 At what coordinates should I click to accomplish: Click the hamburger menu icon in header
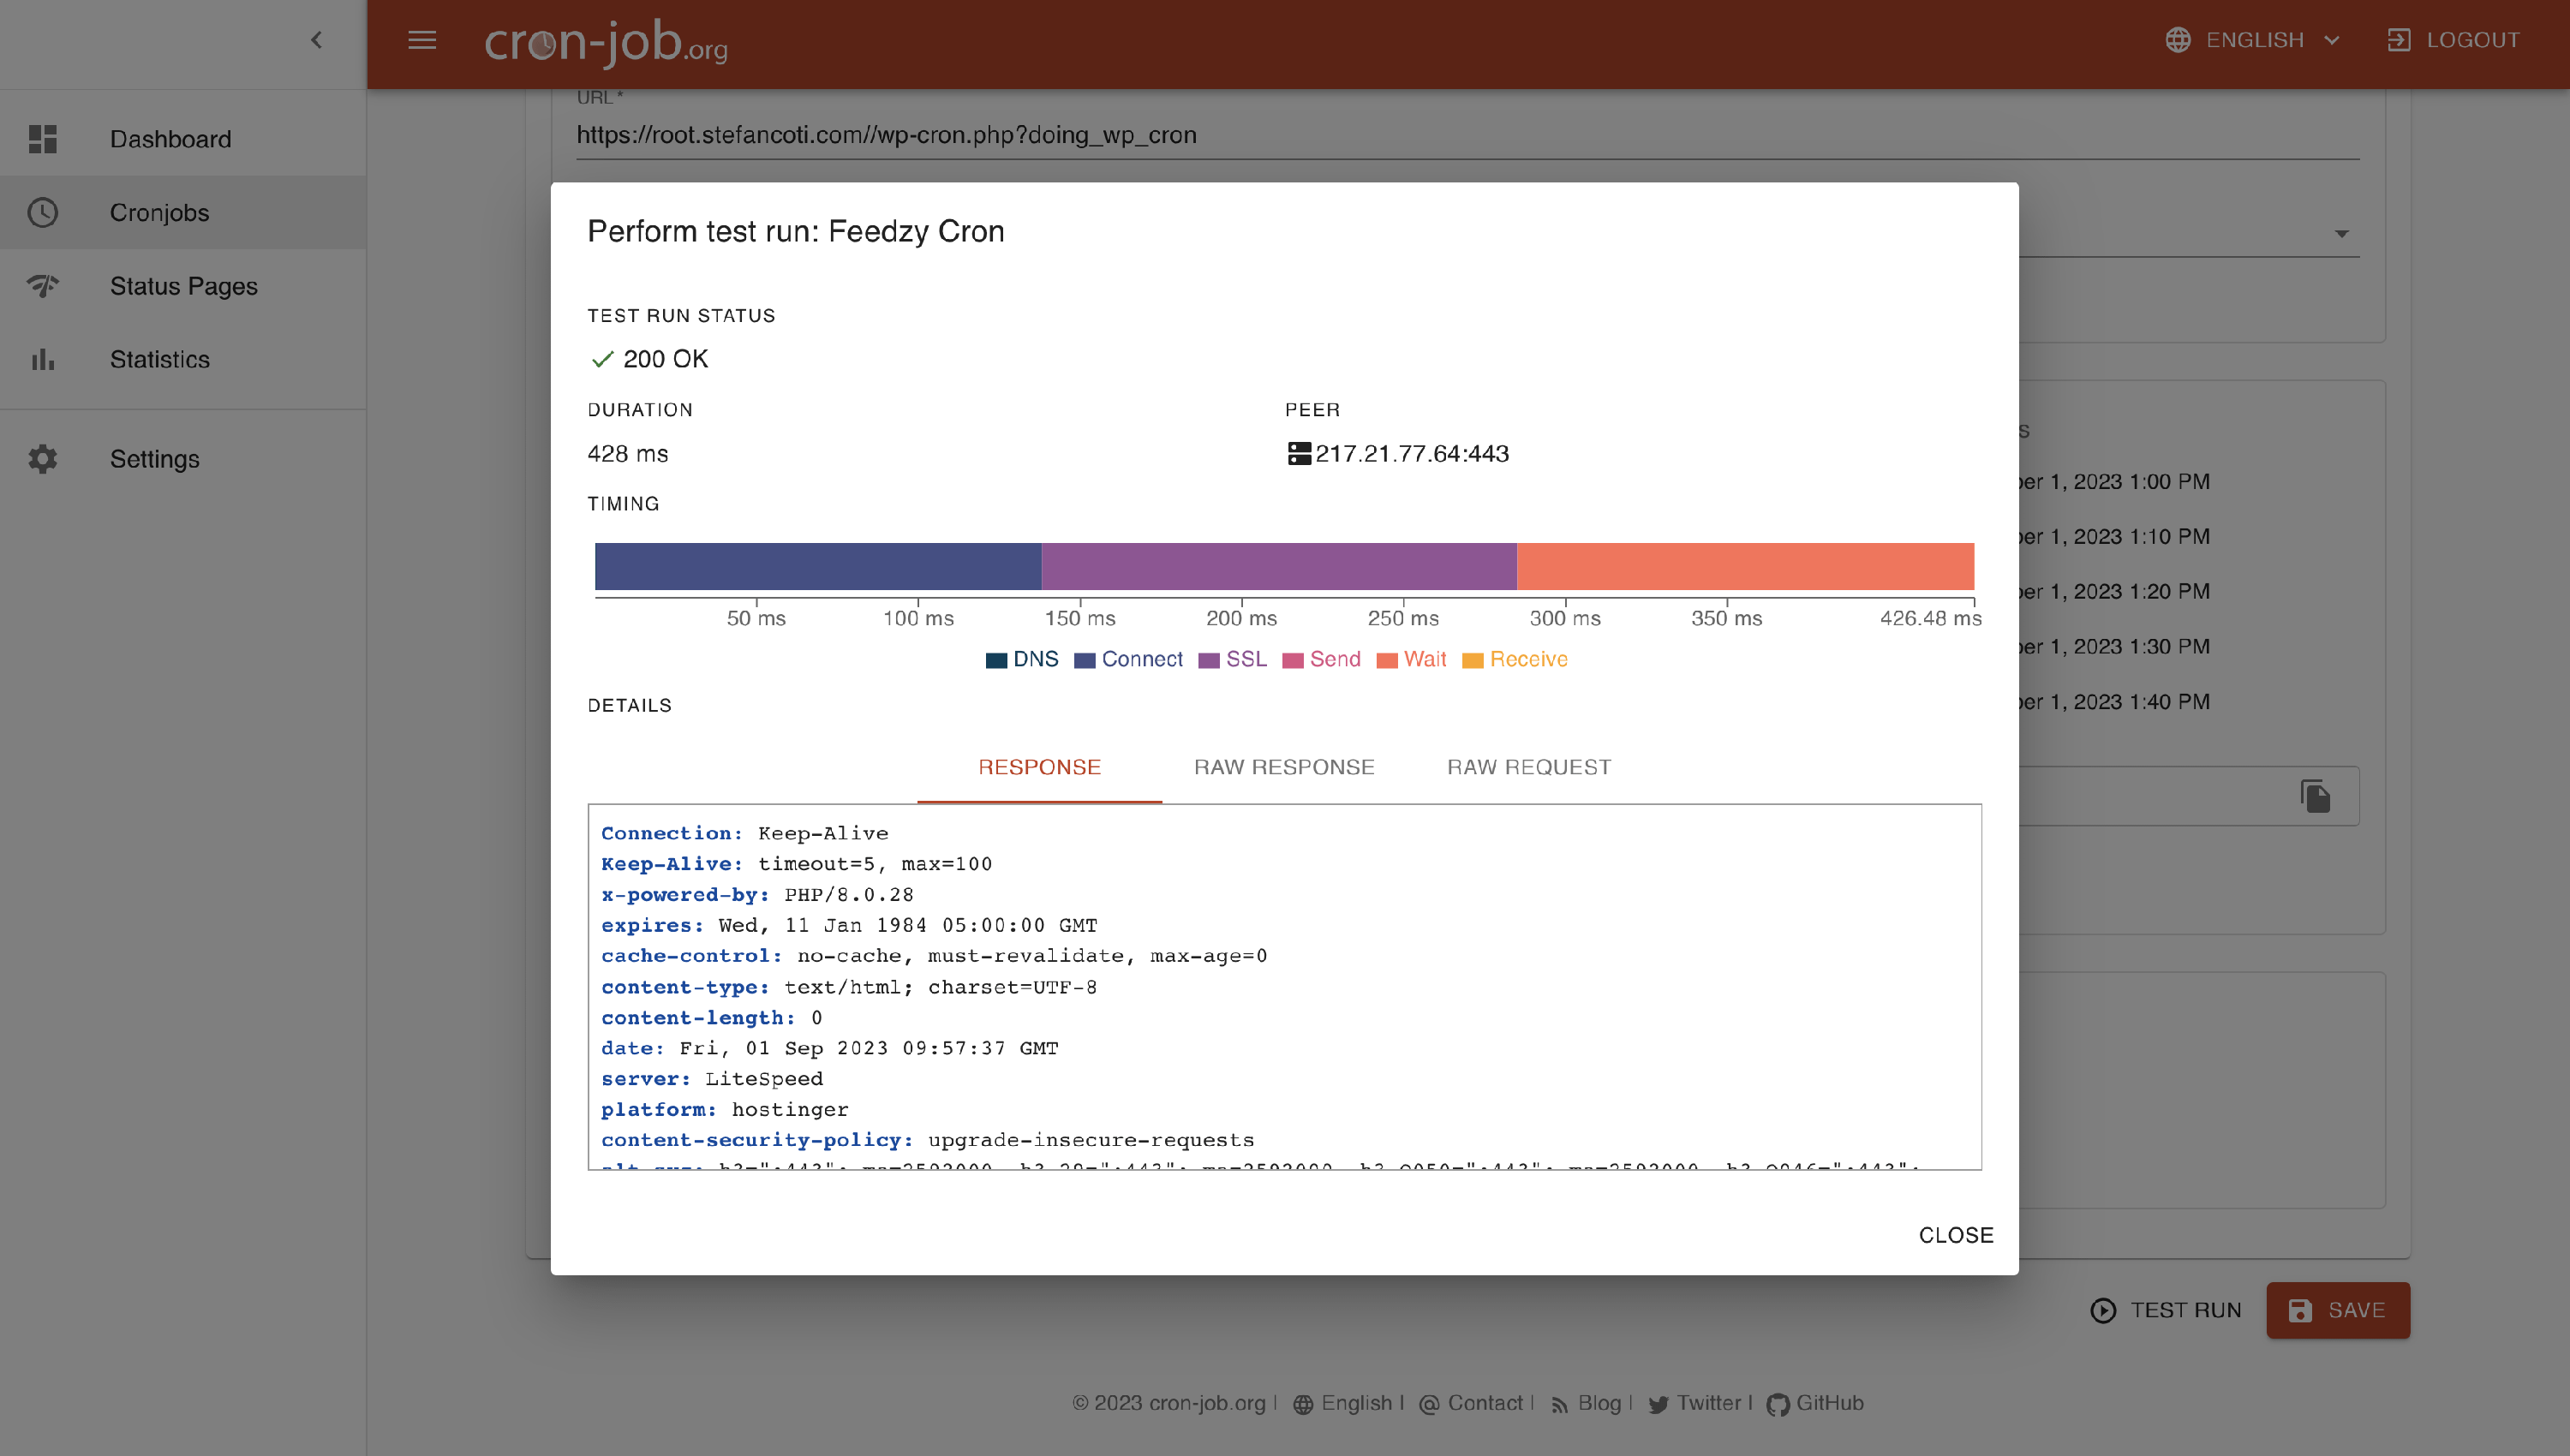tap(422, 40)
